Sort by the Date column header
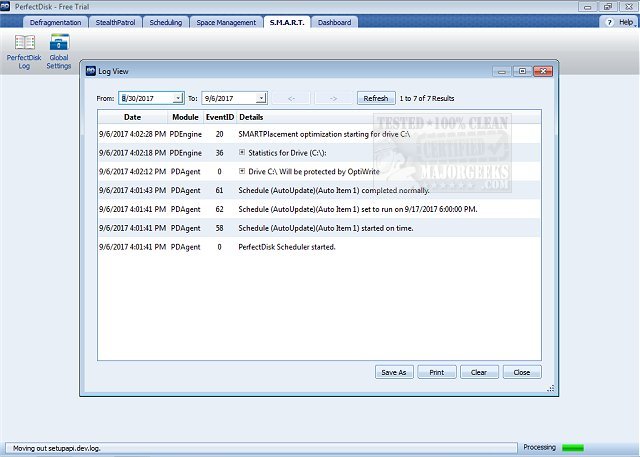The width and height of the screenshot is (640, 457). (x=133, y=117)
